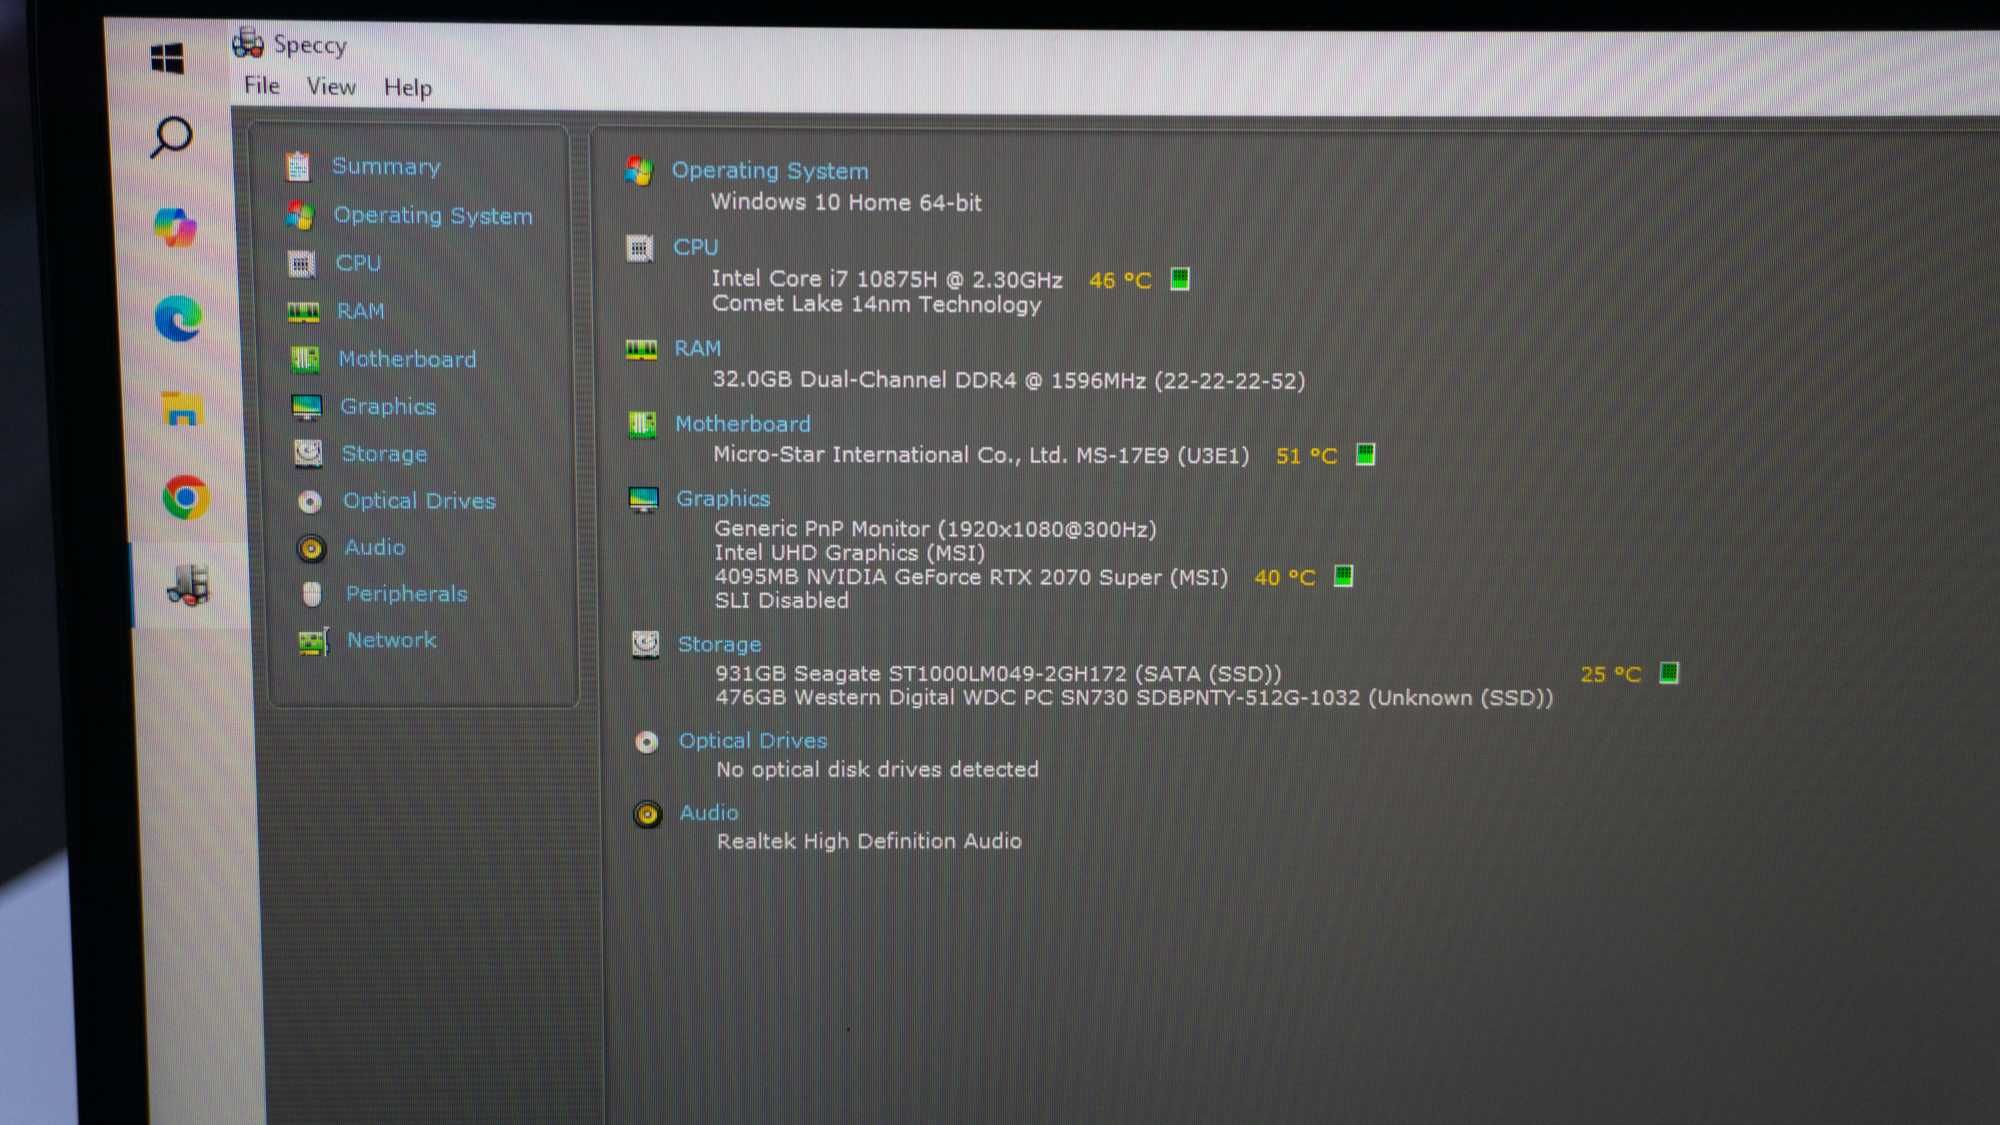The image size is (2000, 1125).
Task: Click the sidebar Network card icon
Action: point(314,641)
